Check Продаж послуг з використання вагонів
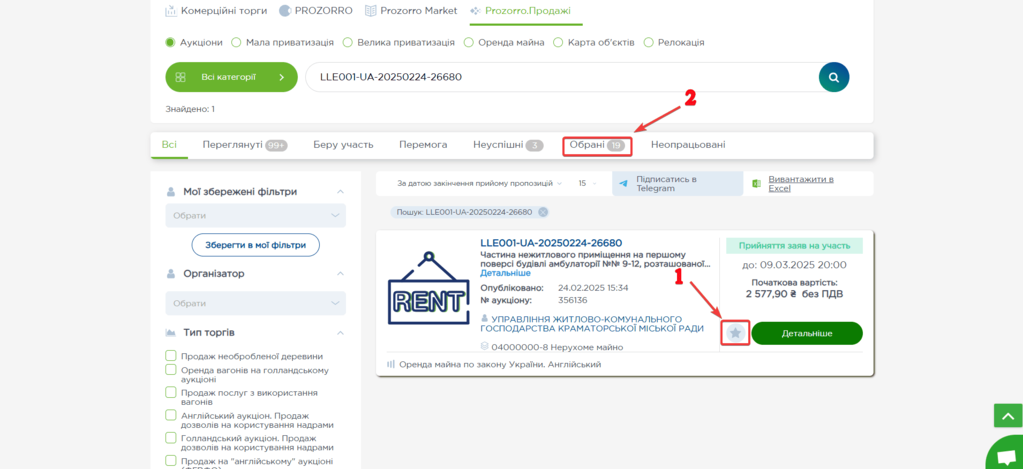This screenshot has height=469, width=1023. click(x=171, y=393)
